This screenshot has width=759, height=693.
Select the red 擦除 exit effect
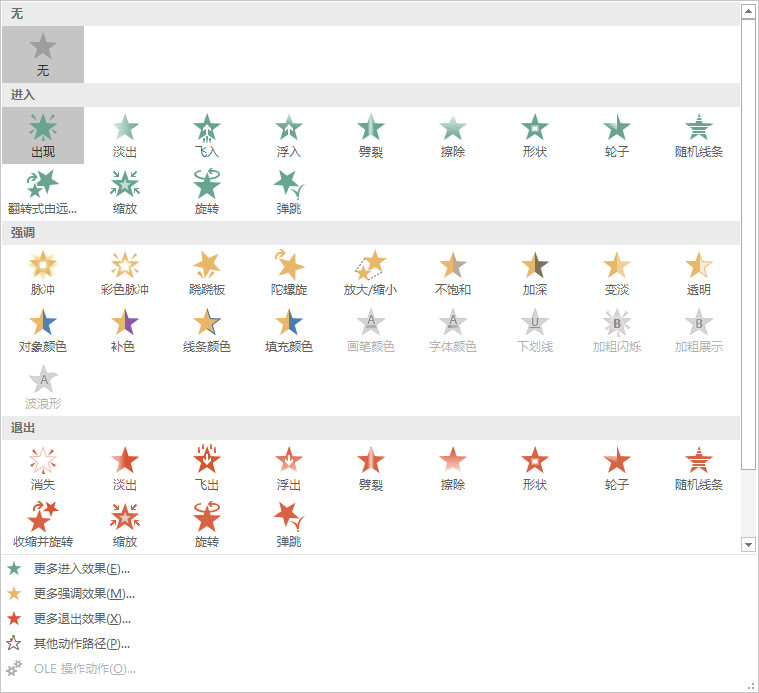pos(453,468)
